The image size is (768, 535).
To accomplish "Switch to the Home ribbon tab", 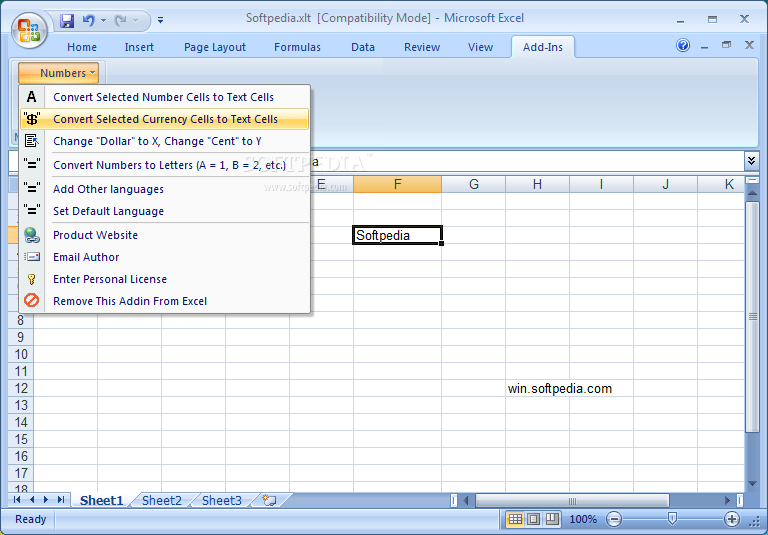I will point(82,47).
